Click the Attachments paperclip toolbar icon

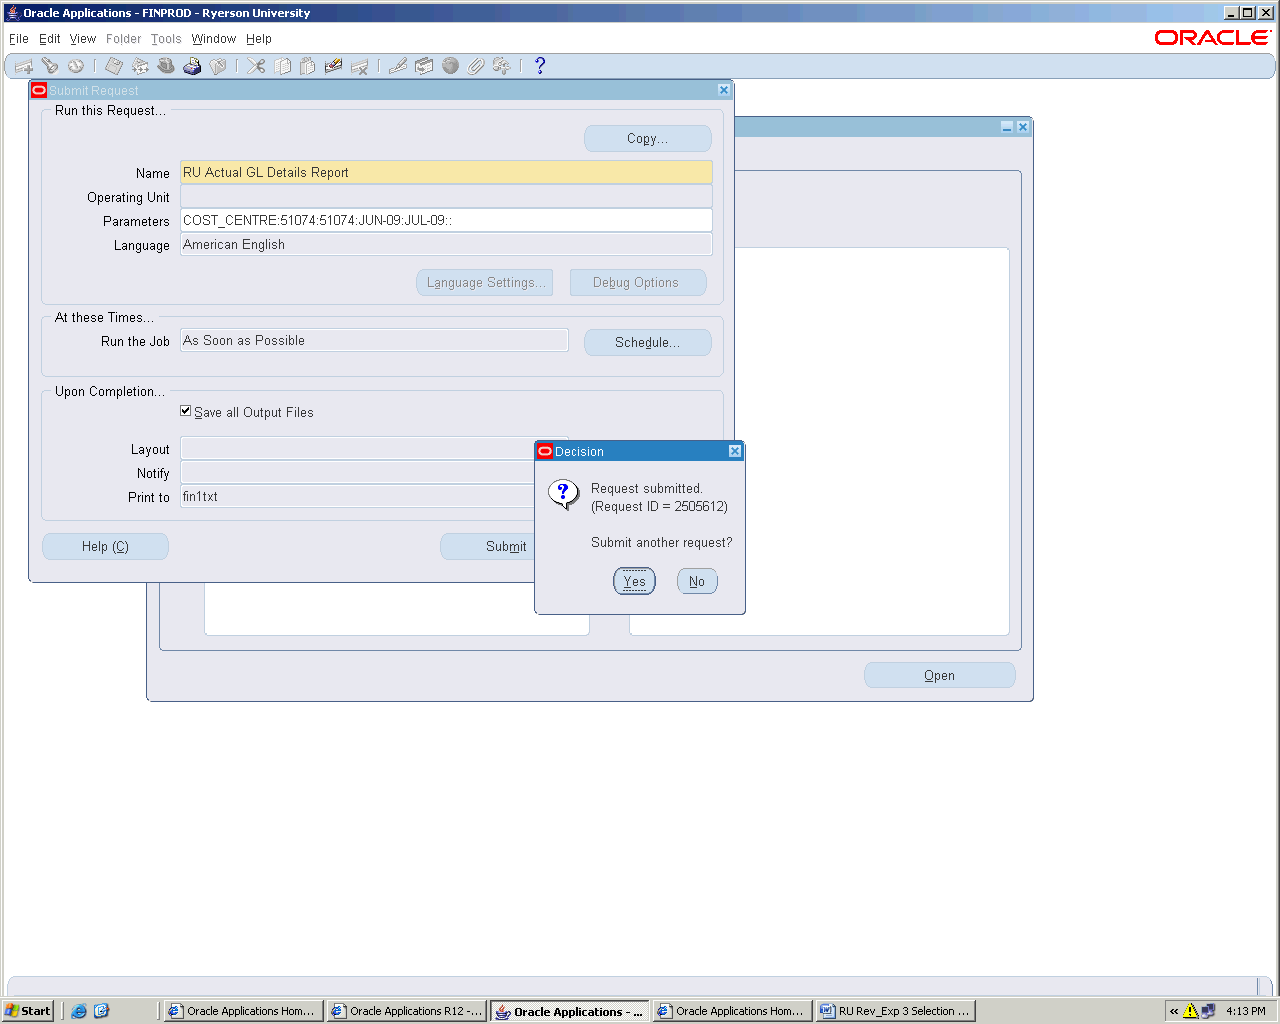(x=476, y=66)
